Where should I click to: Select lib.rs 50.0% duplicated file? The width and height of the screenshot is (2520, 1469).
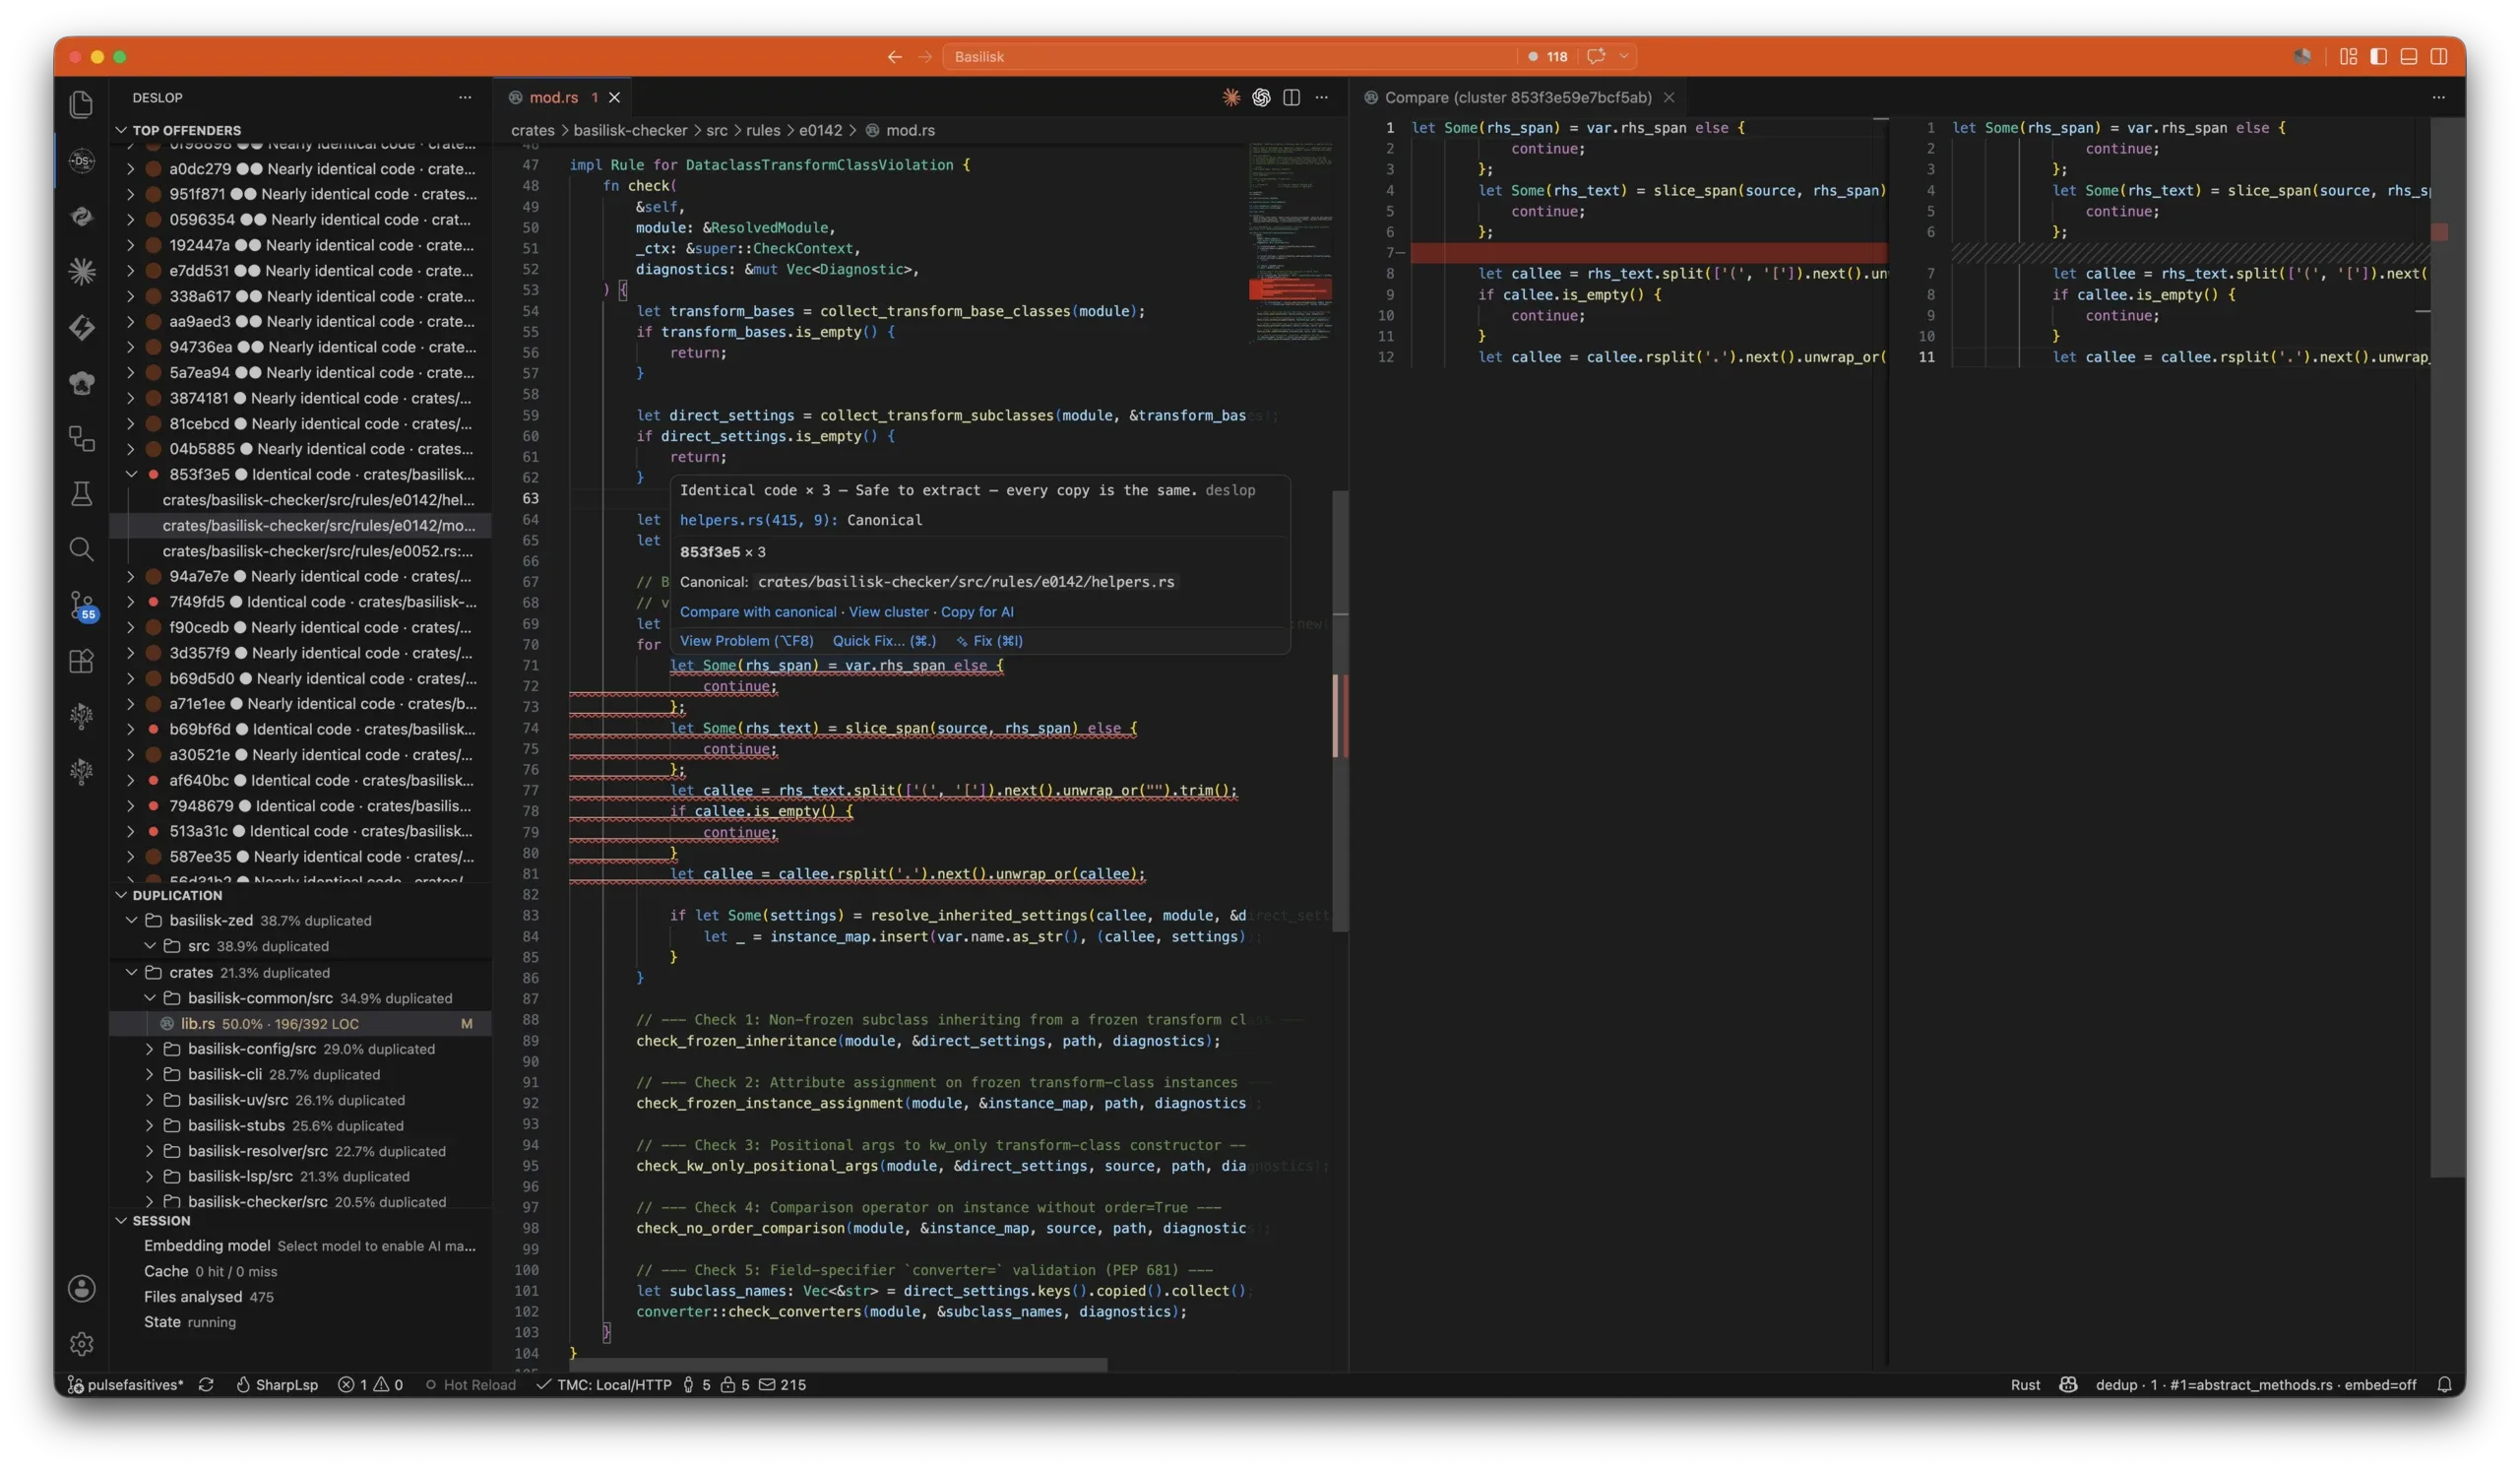click(x=300, y=1023)
